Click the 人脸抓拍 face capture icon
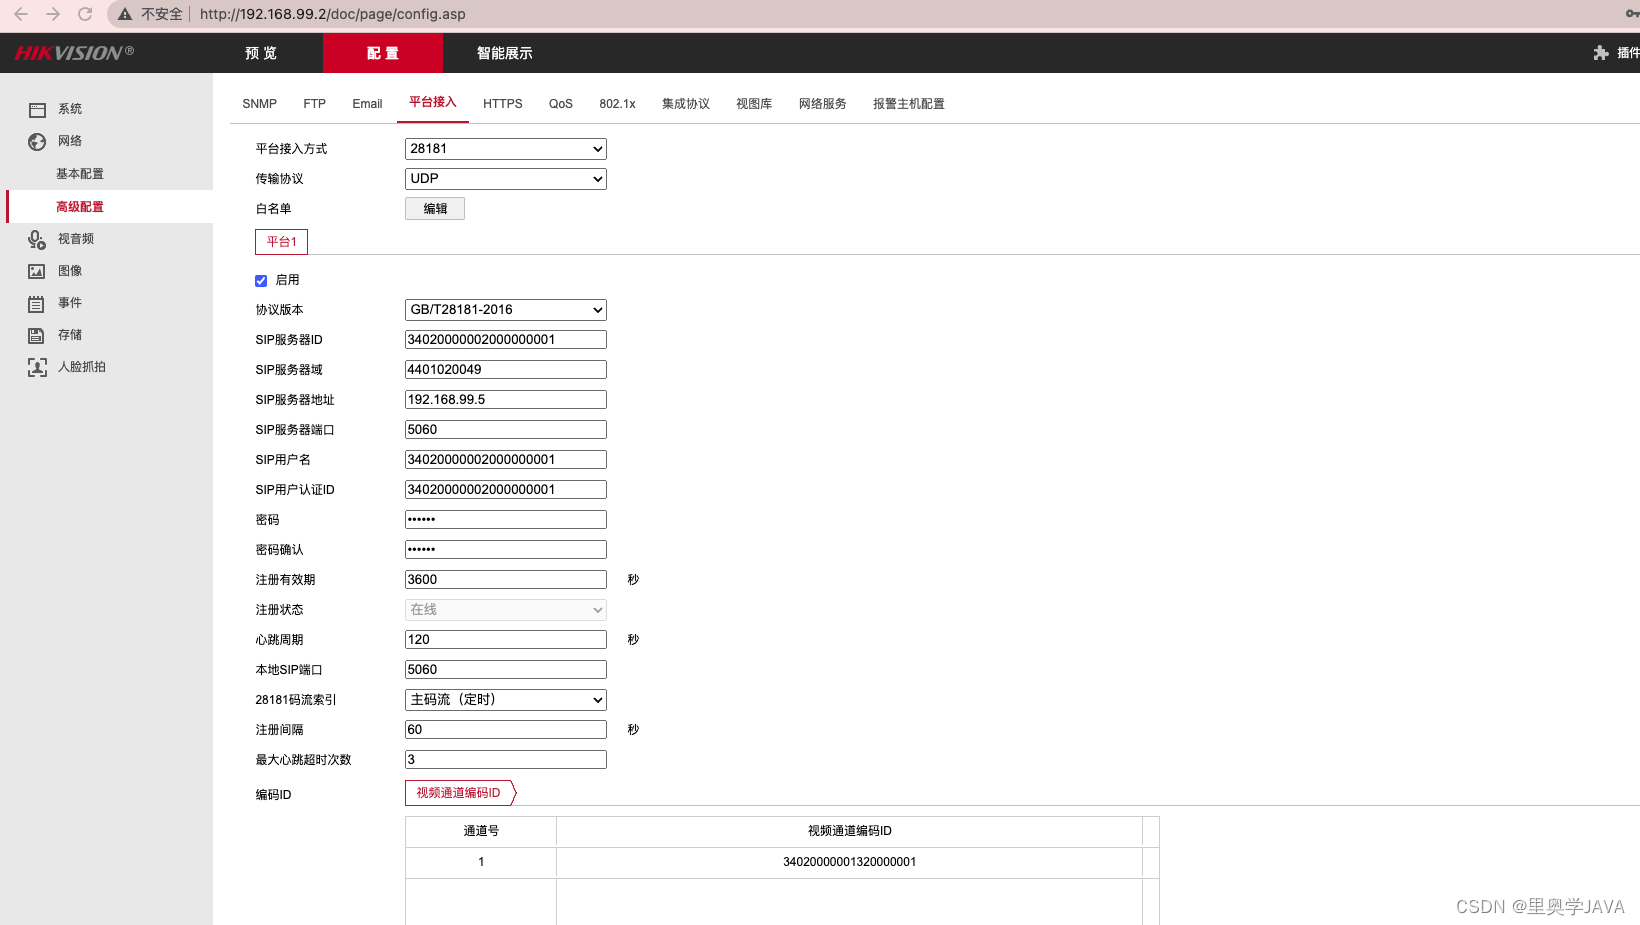Viewport: 1640px width, 925px height. click(x=37, y=368)
